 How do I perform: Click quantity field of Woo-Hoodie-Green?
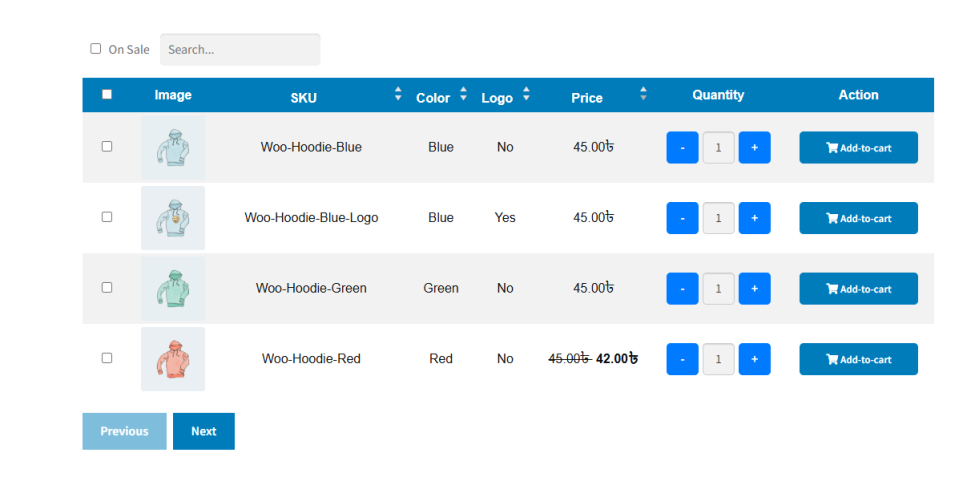coord(718,288)
